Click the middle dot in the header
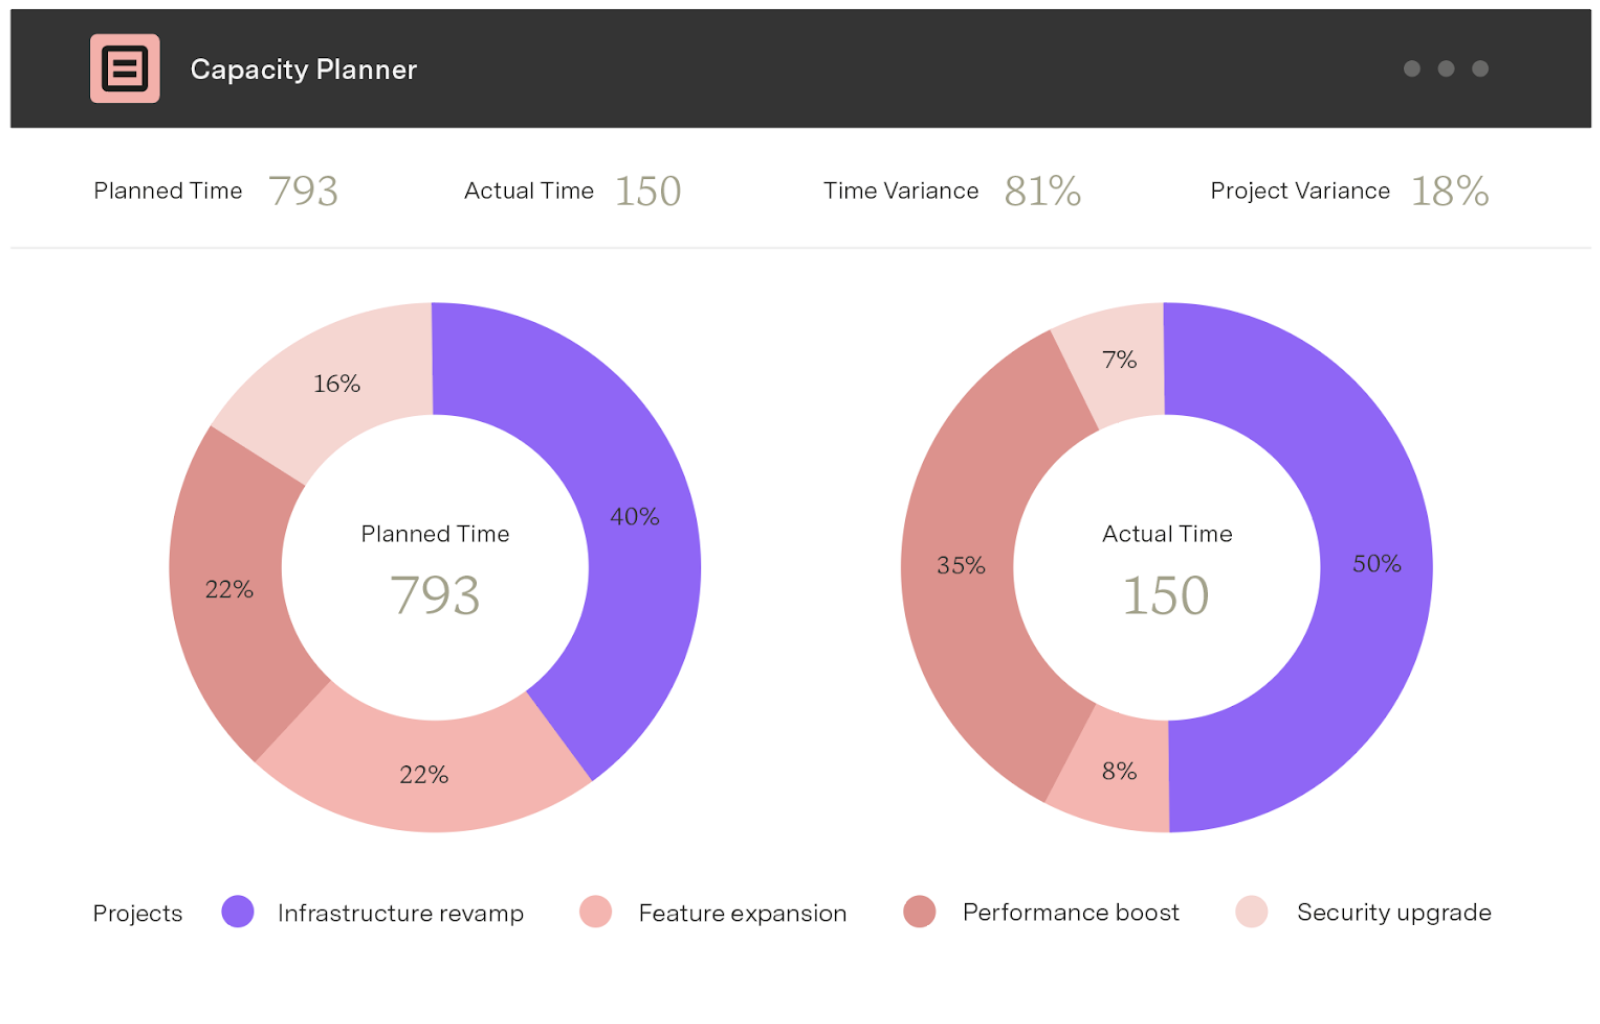This screenshot has height=1024, width=1600. (x=1446, y=69)
